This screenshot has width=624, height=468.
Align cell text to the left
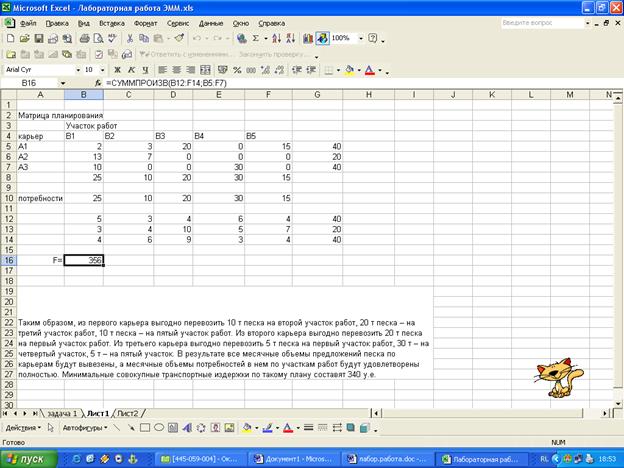point(162,70)
